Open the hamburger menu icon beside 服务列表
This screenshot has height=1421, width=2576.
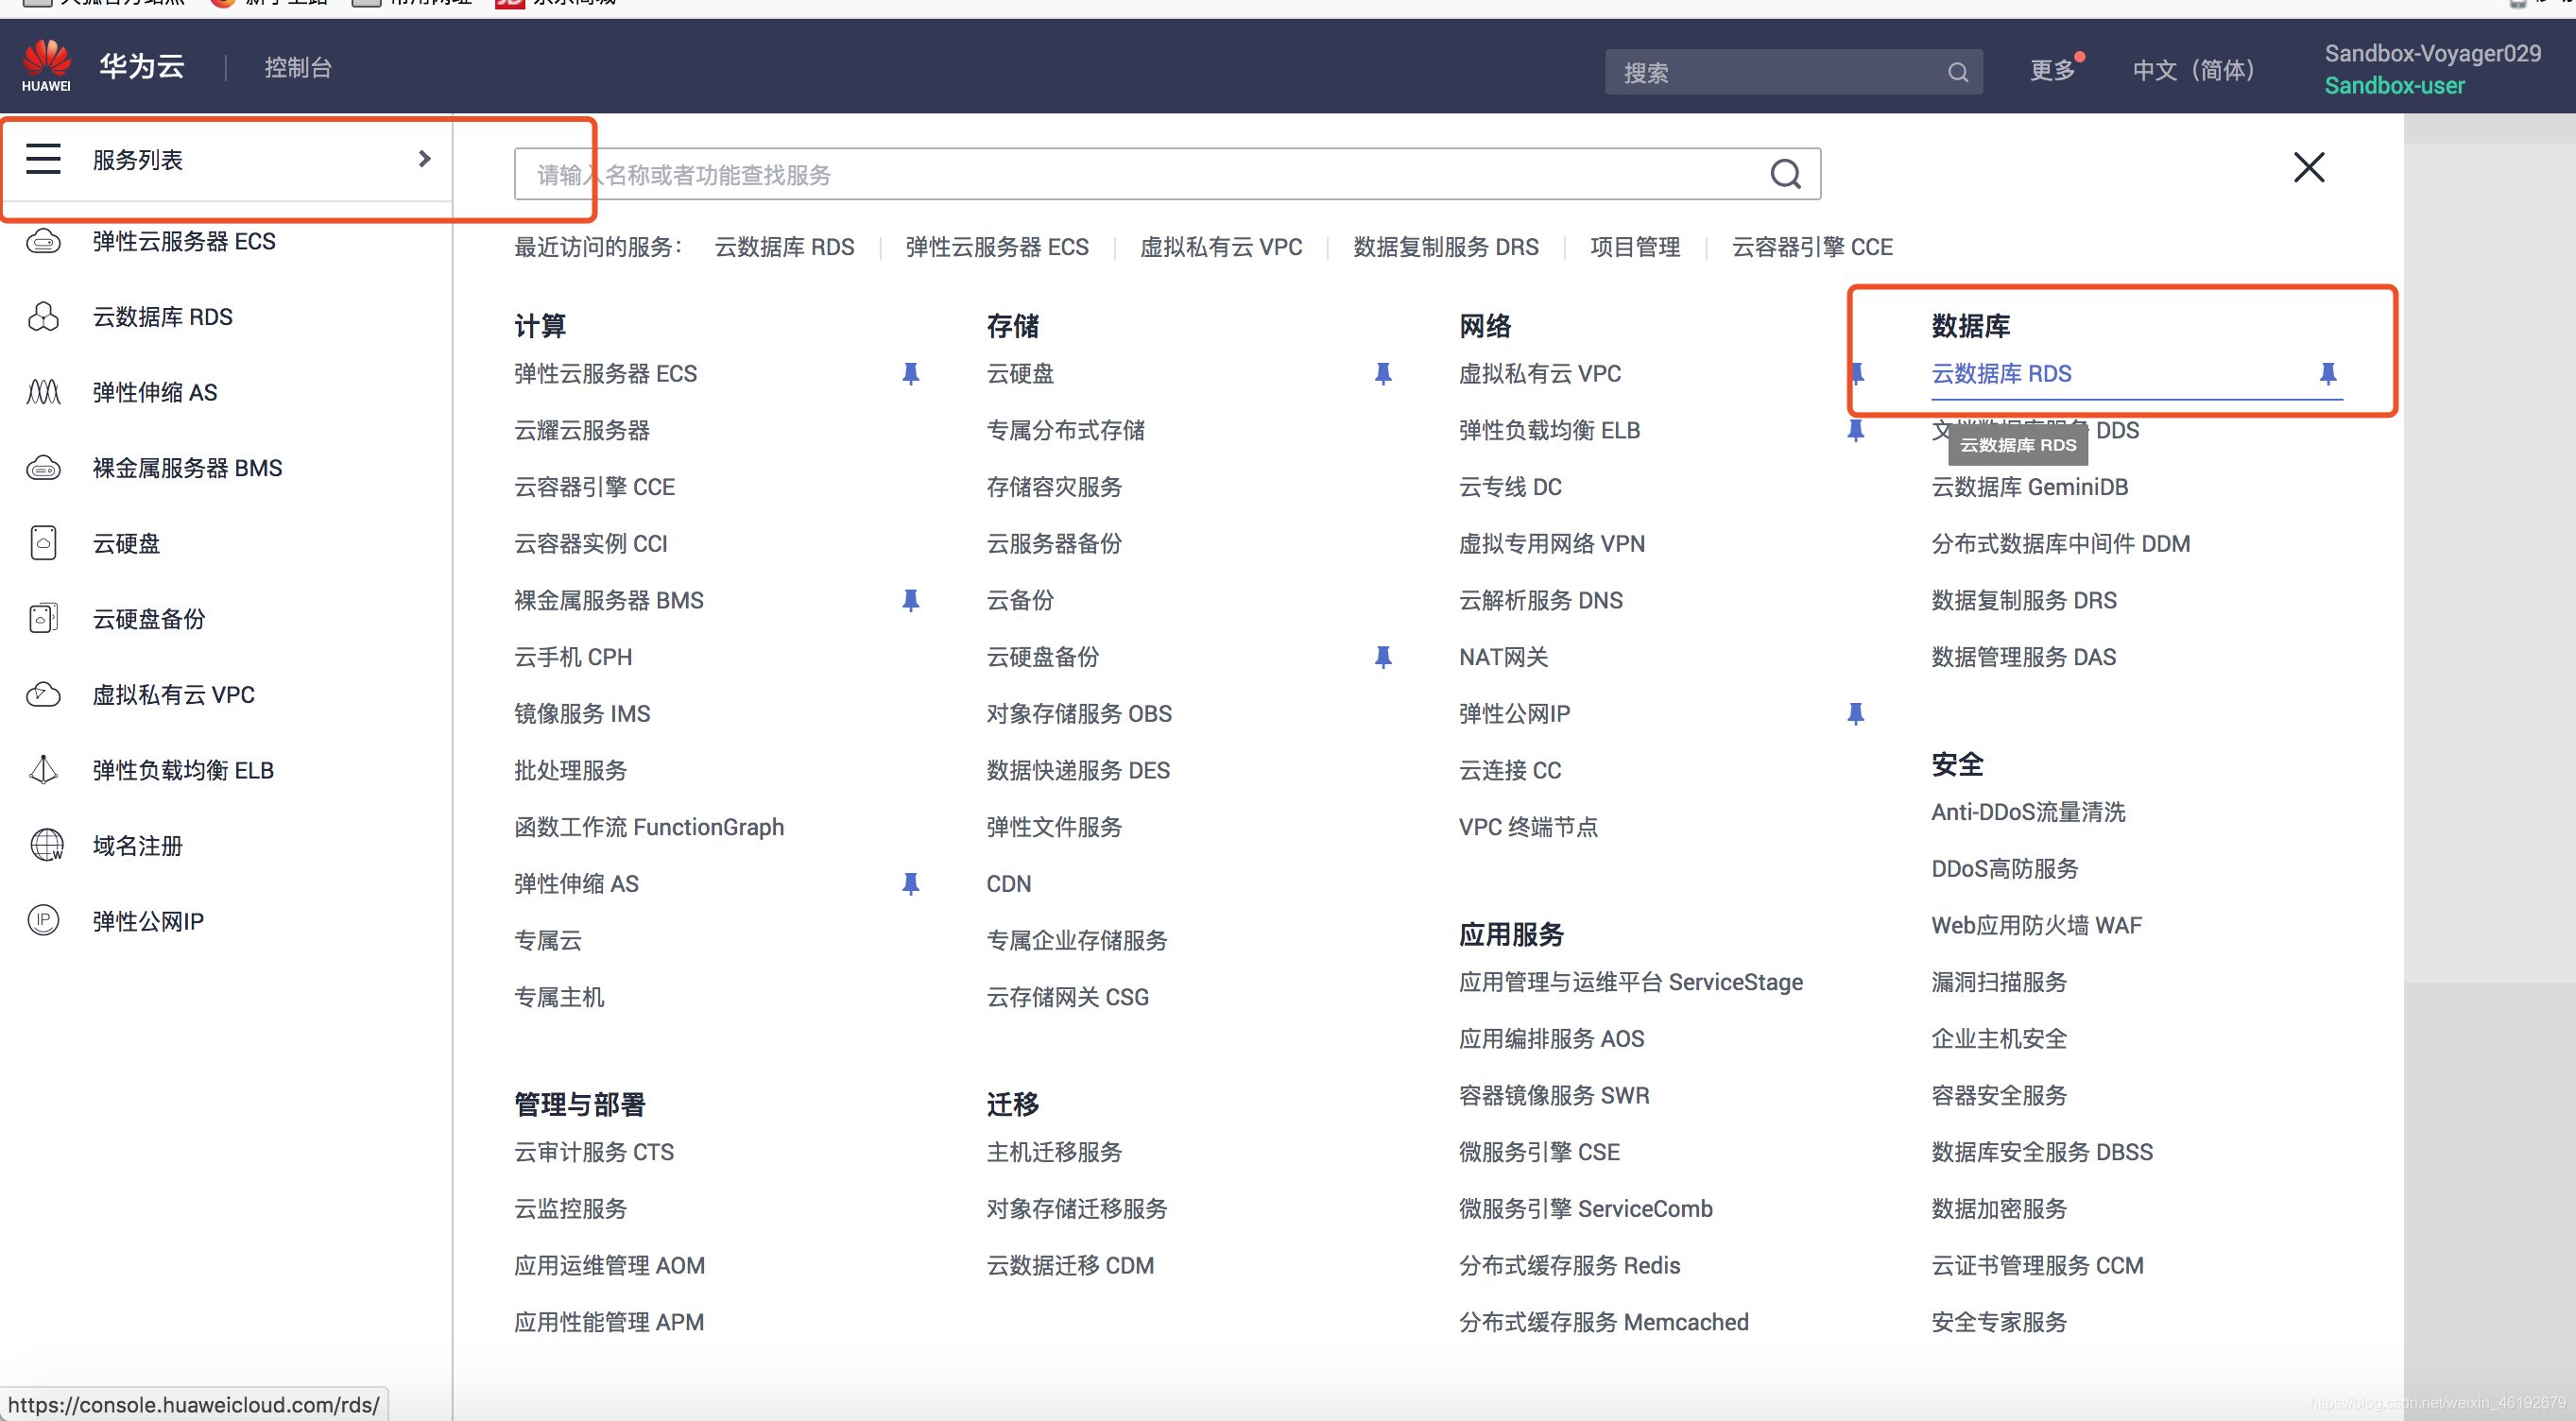[x=43, y=159]
